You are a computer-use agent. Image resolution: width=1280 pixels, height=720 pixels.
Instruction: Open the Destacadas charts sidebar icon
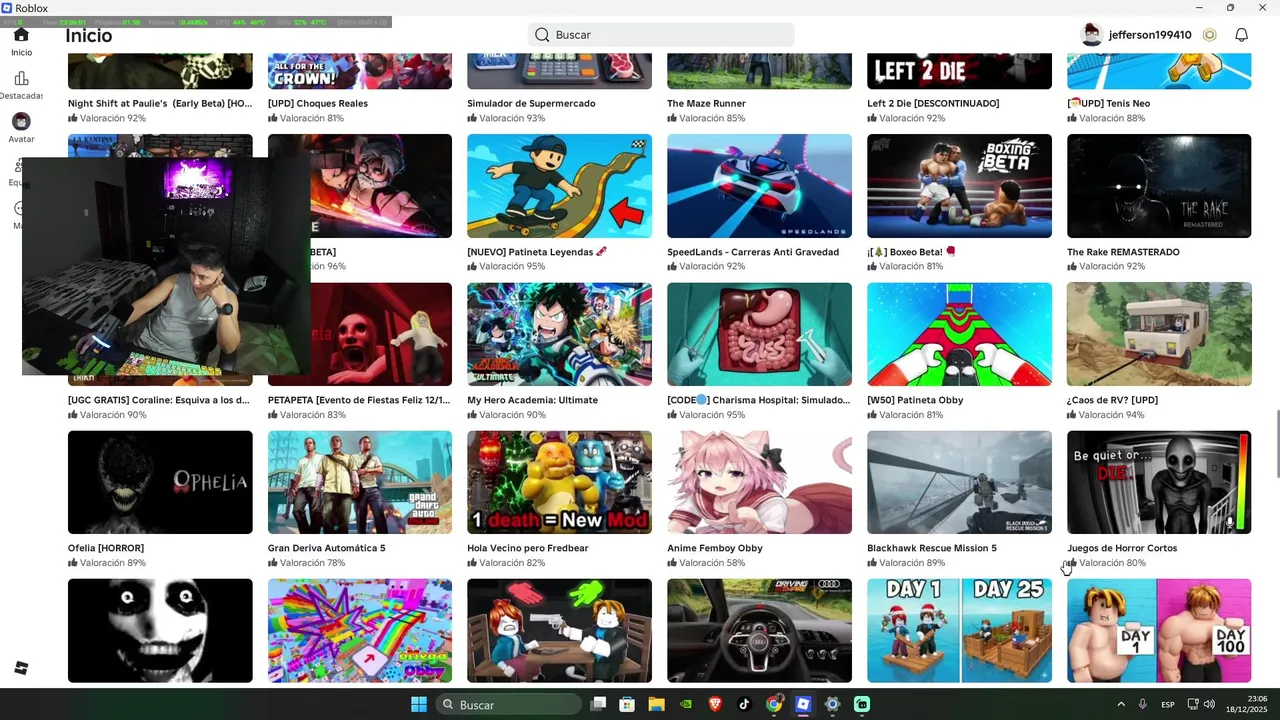[x=21, y=79]
